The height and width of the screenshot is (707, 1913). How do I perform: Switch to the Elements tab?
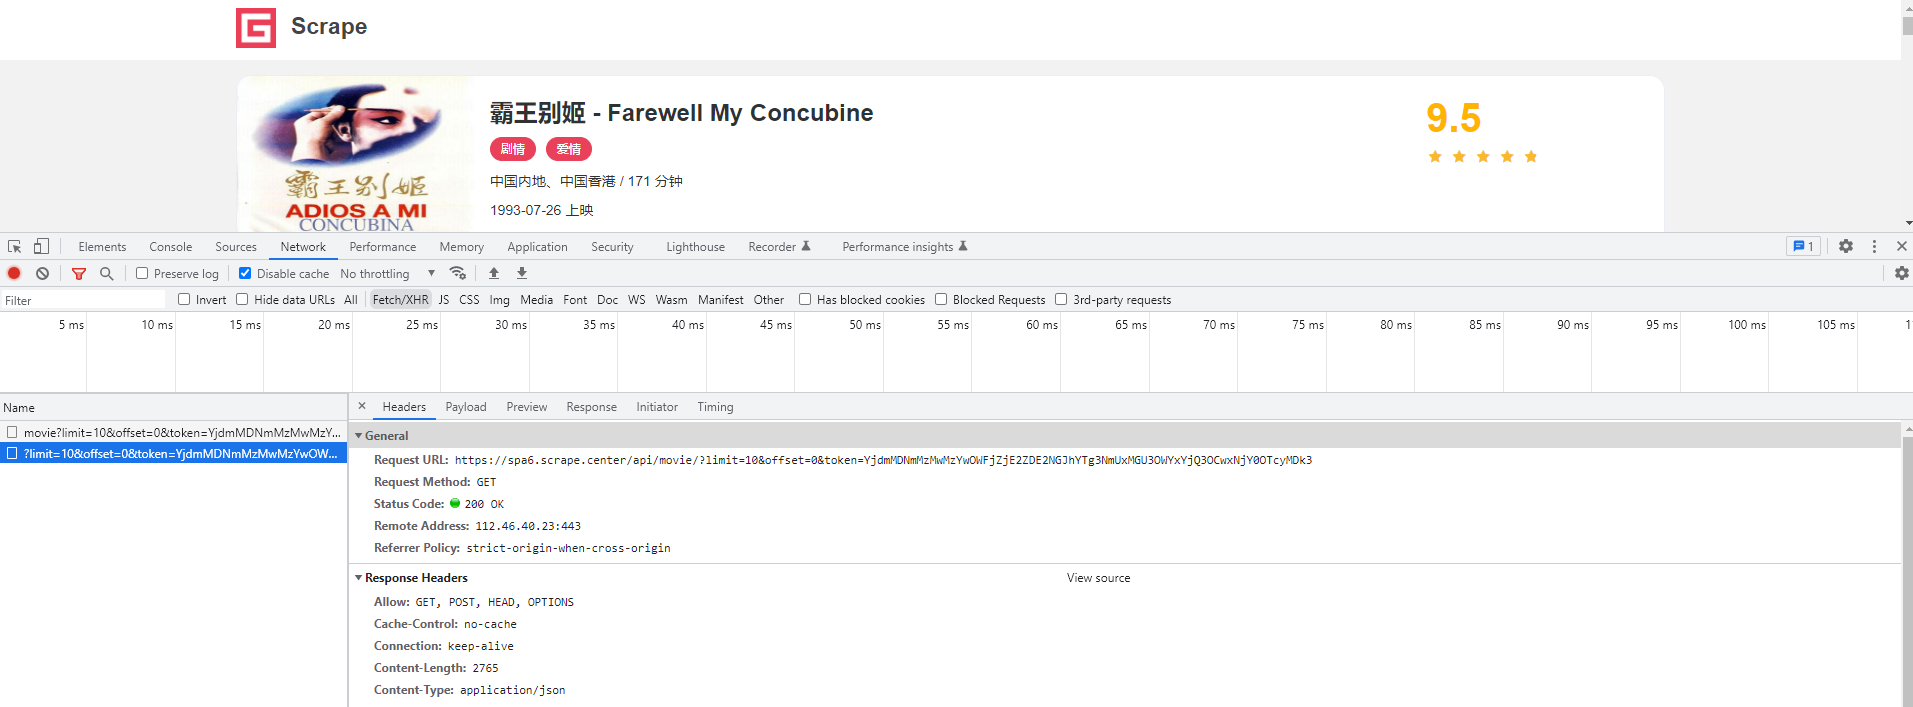coord(102,247)
